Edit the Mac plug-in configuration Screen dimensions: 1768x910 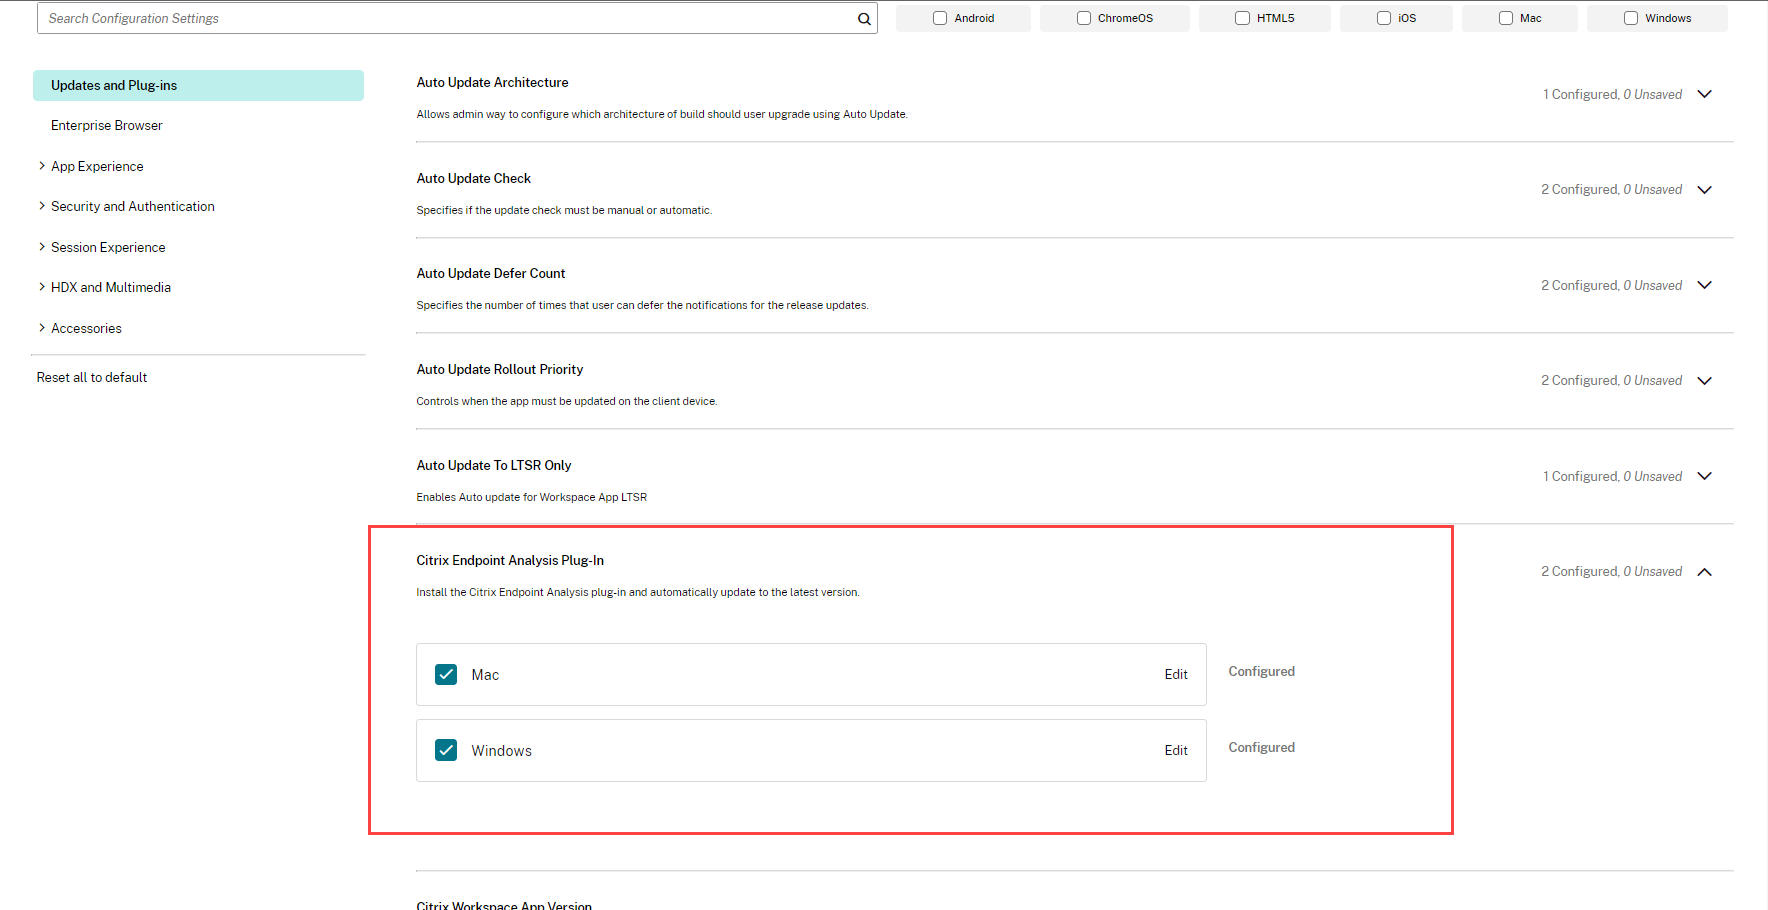[1176, 675]
